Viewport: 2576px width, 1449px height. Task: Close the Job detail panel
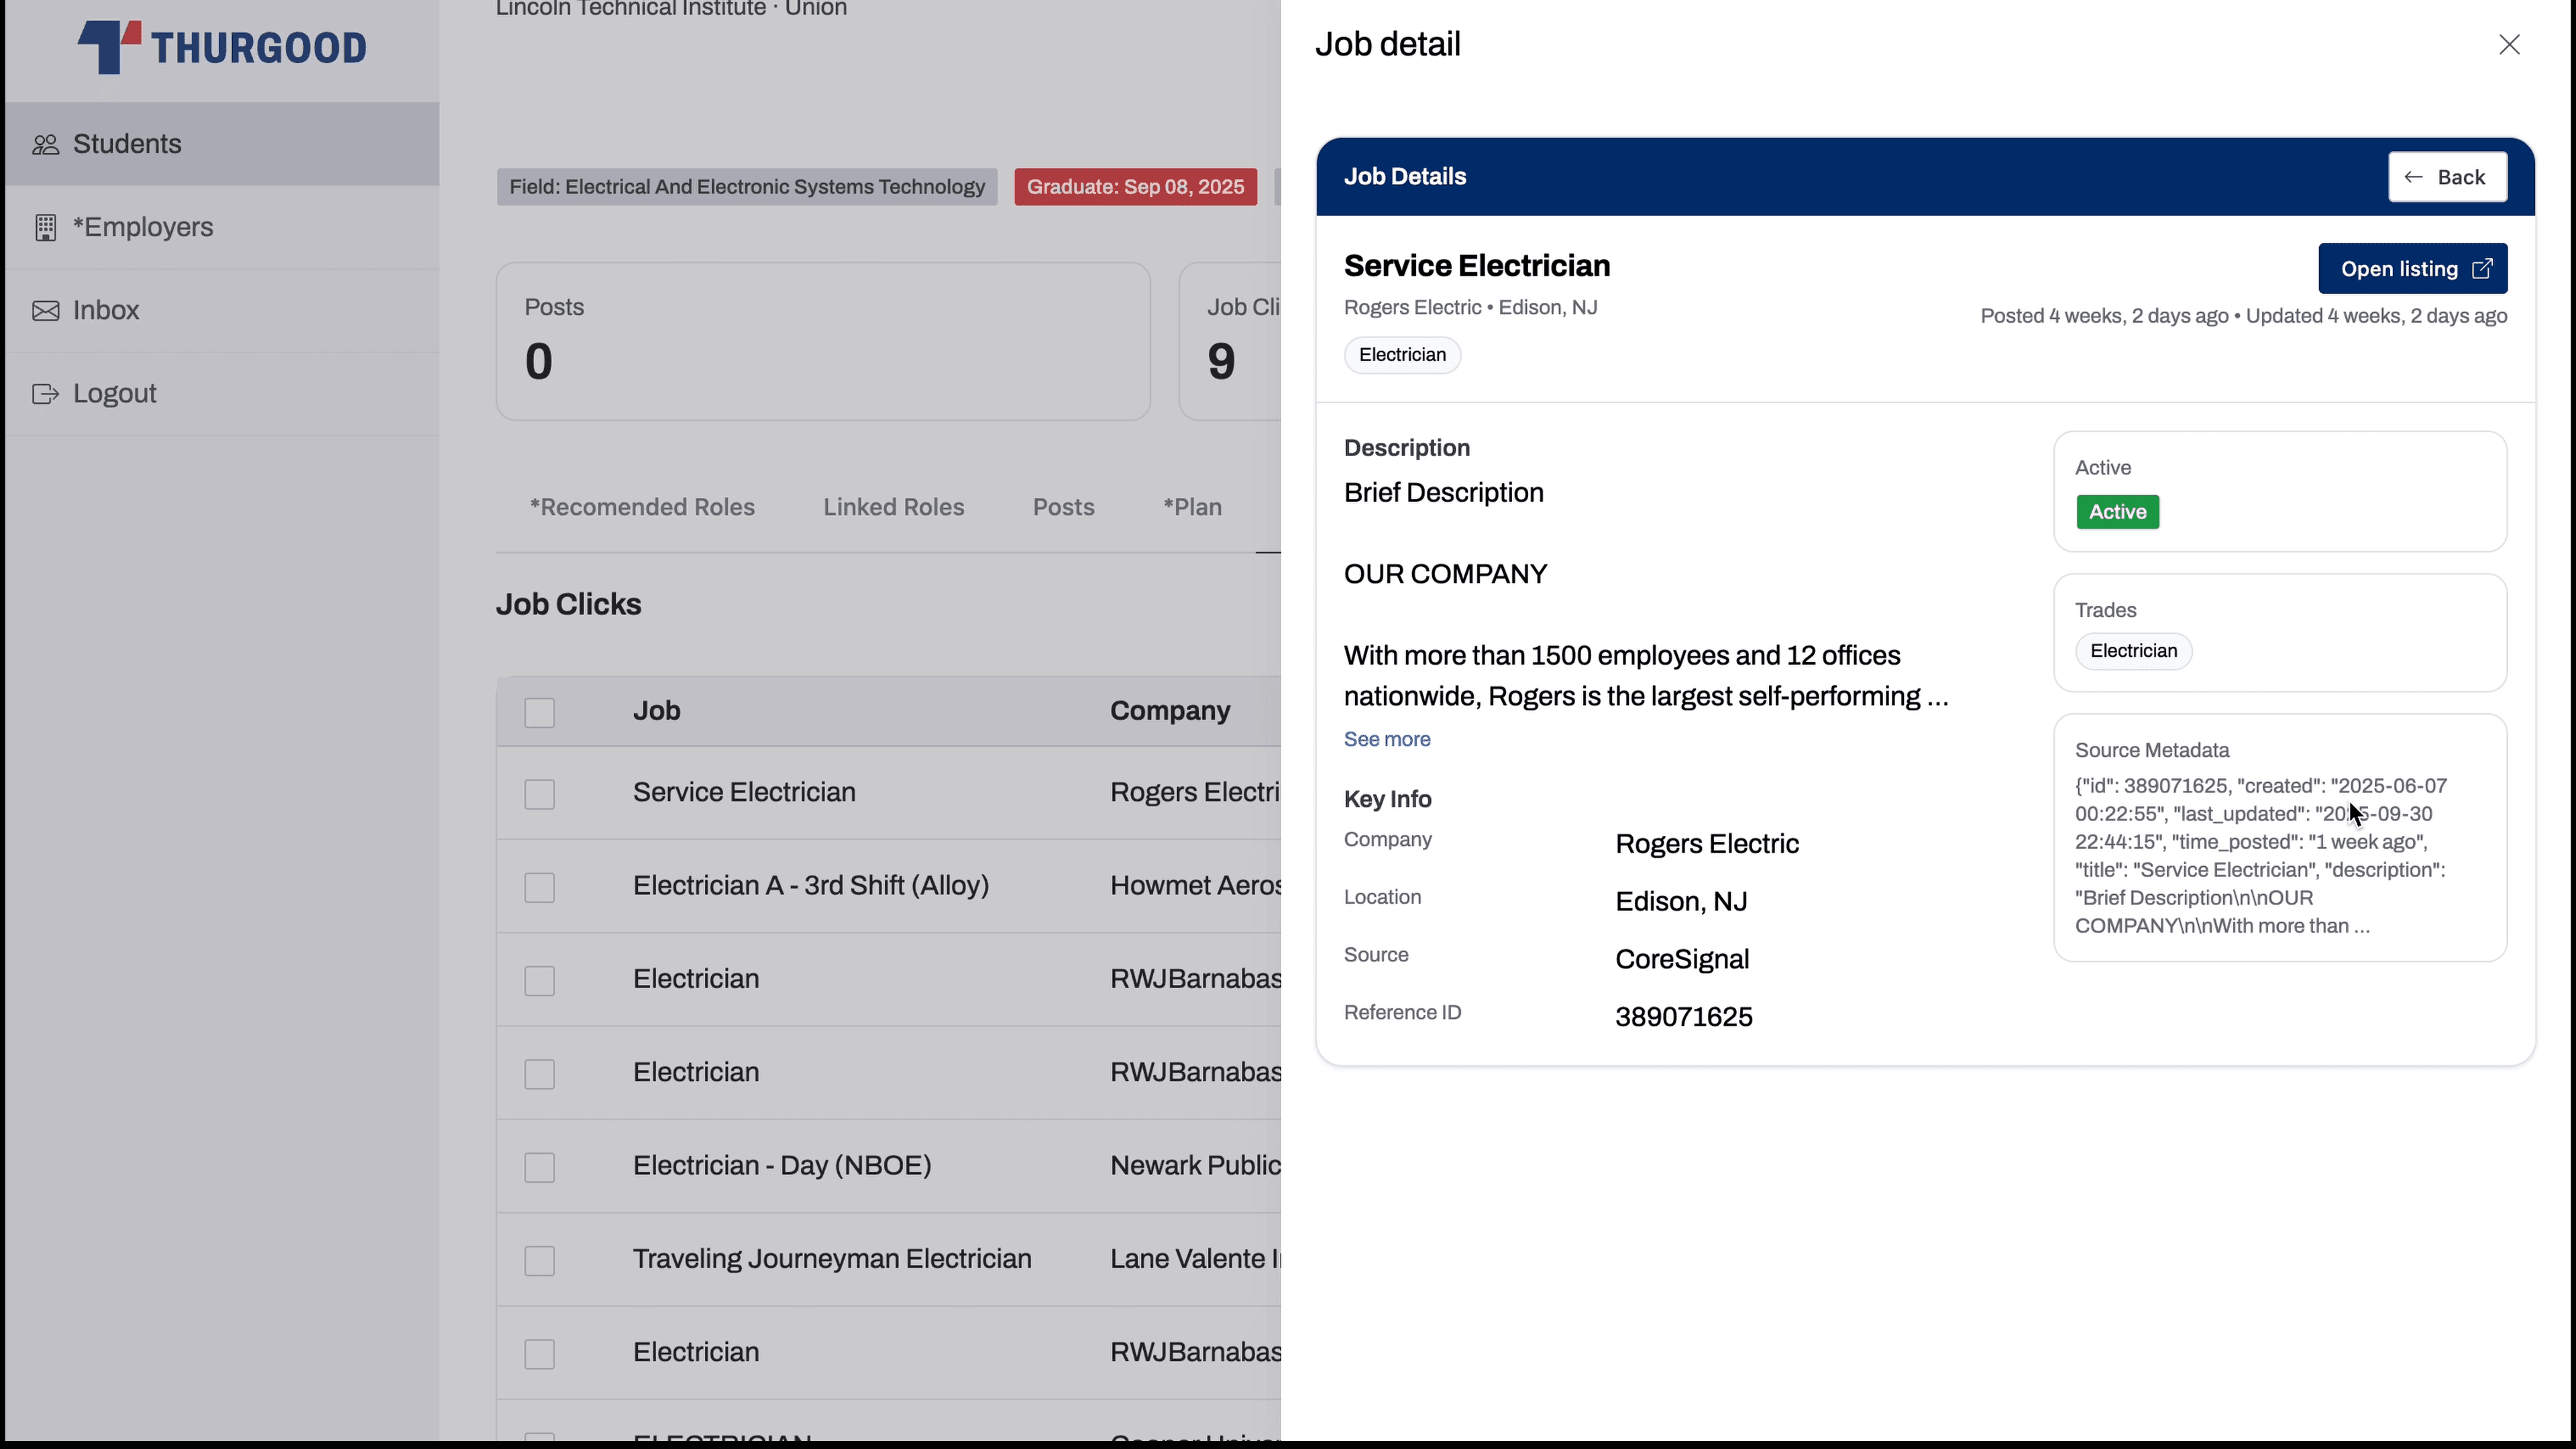coord(2510,44)
